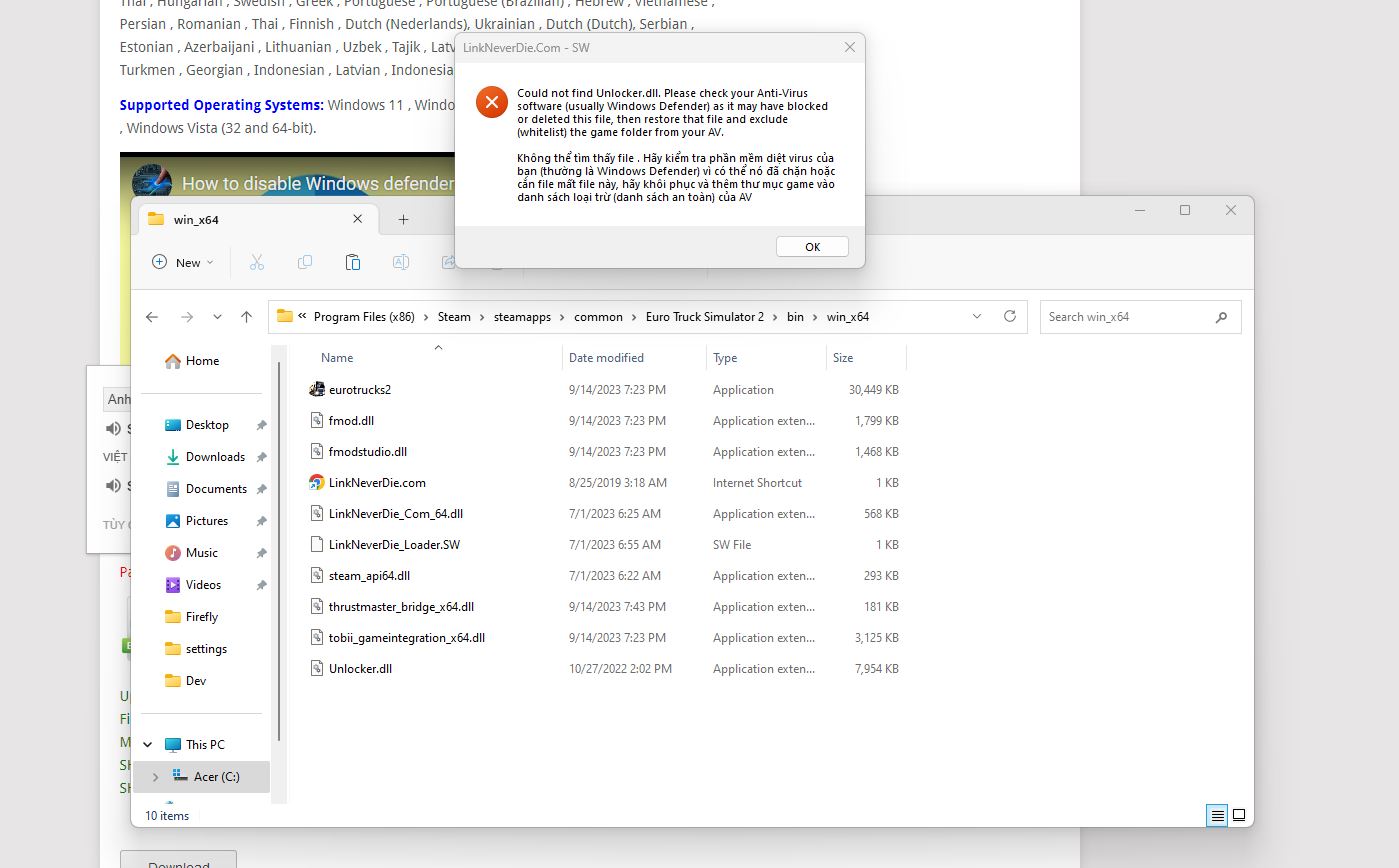Viewport: 1399px width, 868px height.
Task: Open the address bar history dropdown
Action: (x=977, y=316)
